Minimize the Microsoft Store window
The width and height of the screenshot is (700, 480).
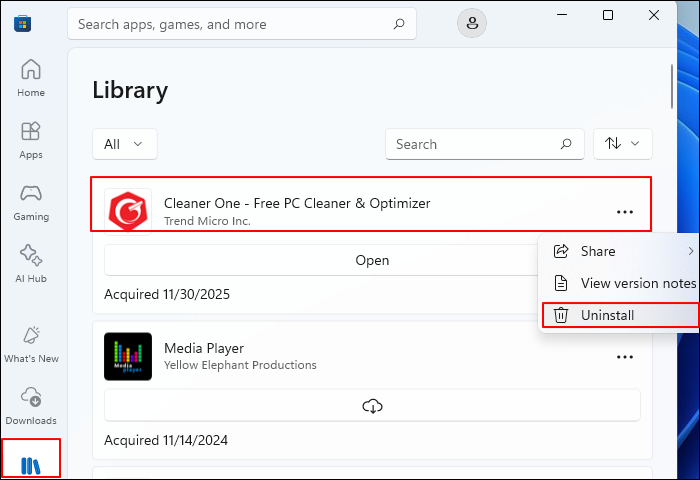[x=562, y=15]
